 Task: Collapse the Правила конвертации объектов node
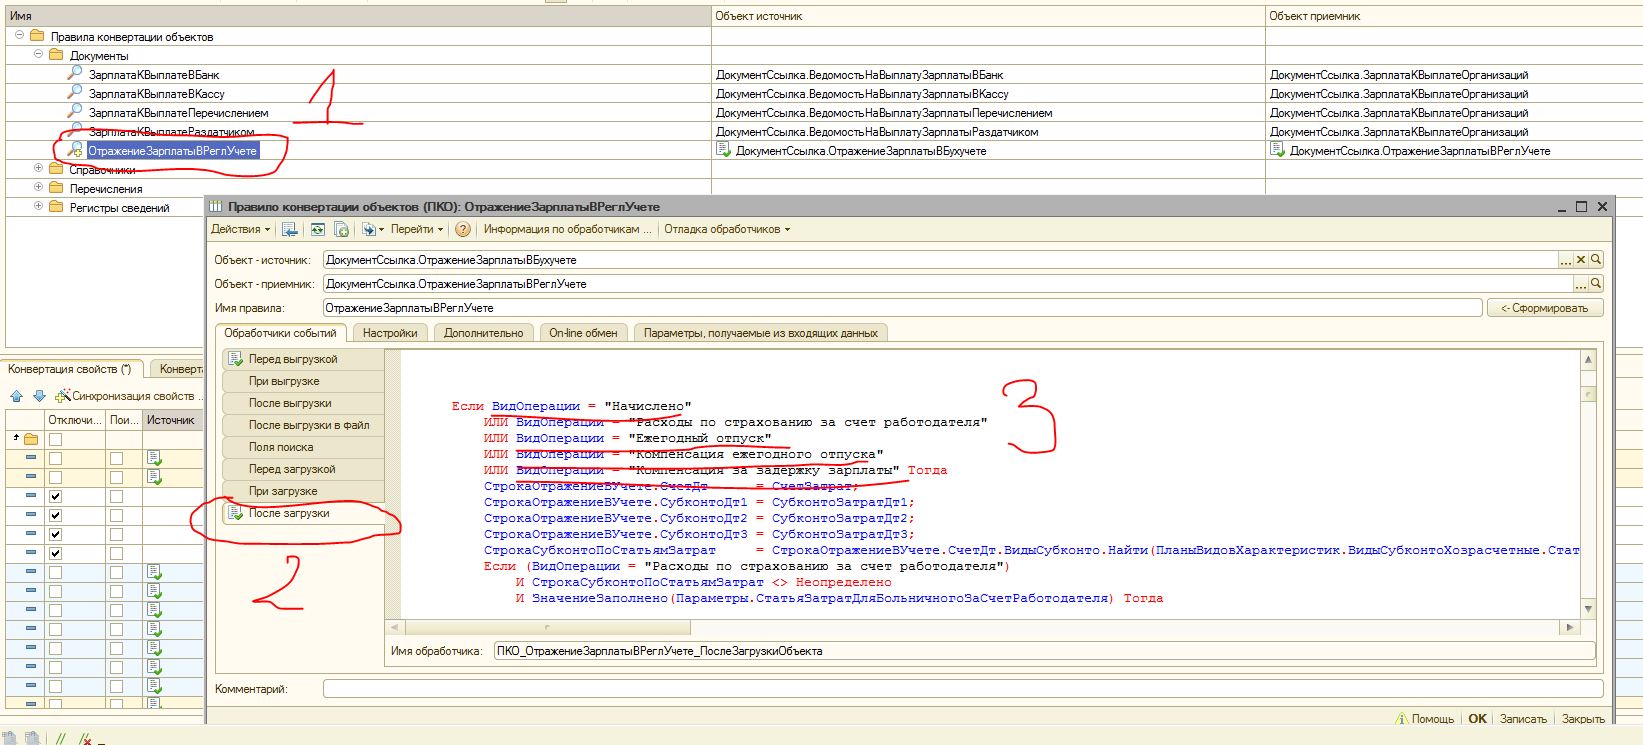[19, 36]
